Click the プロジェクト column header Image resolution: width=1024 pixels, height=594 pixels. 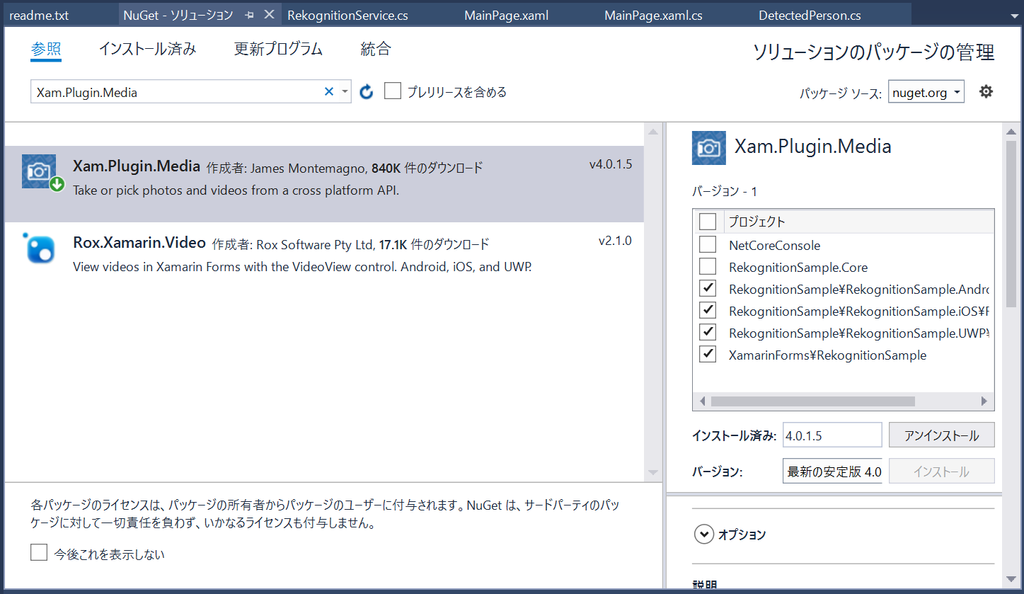click(x=757, y=221)
